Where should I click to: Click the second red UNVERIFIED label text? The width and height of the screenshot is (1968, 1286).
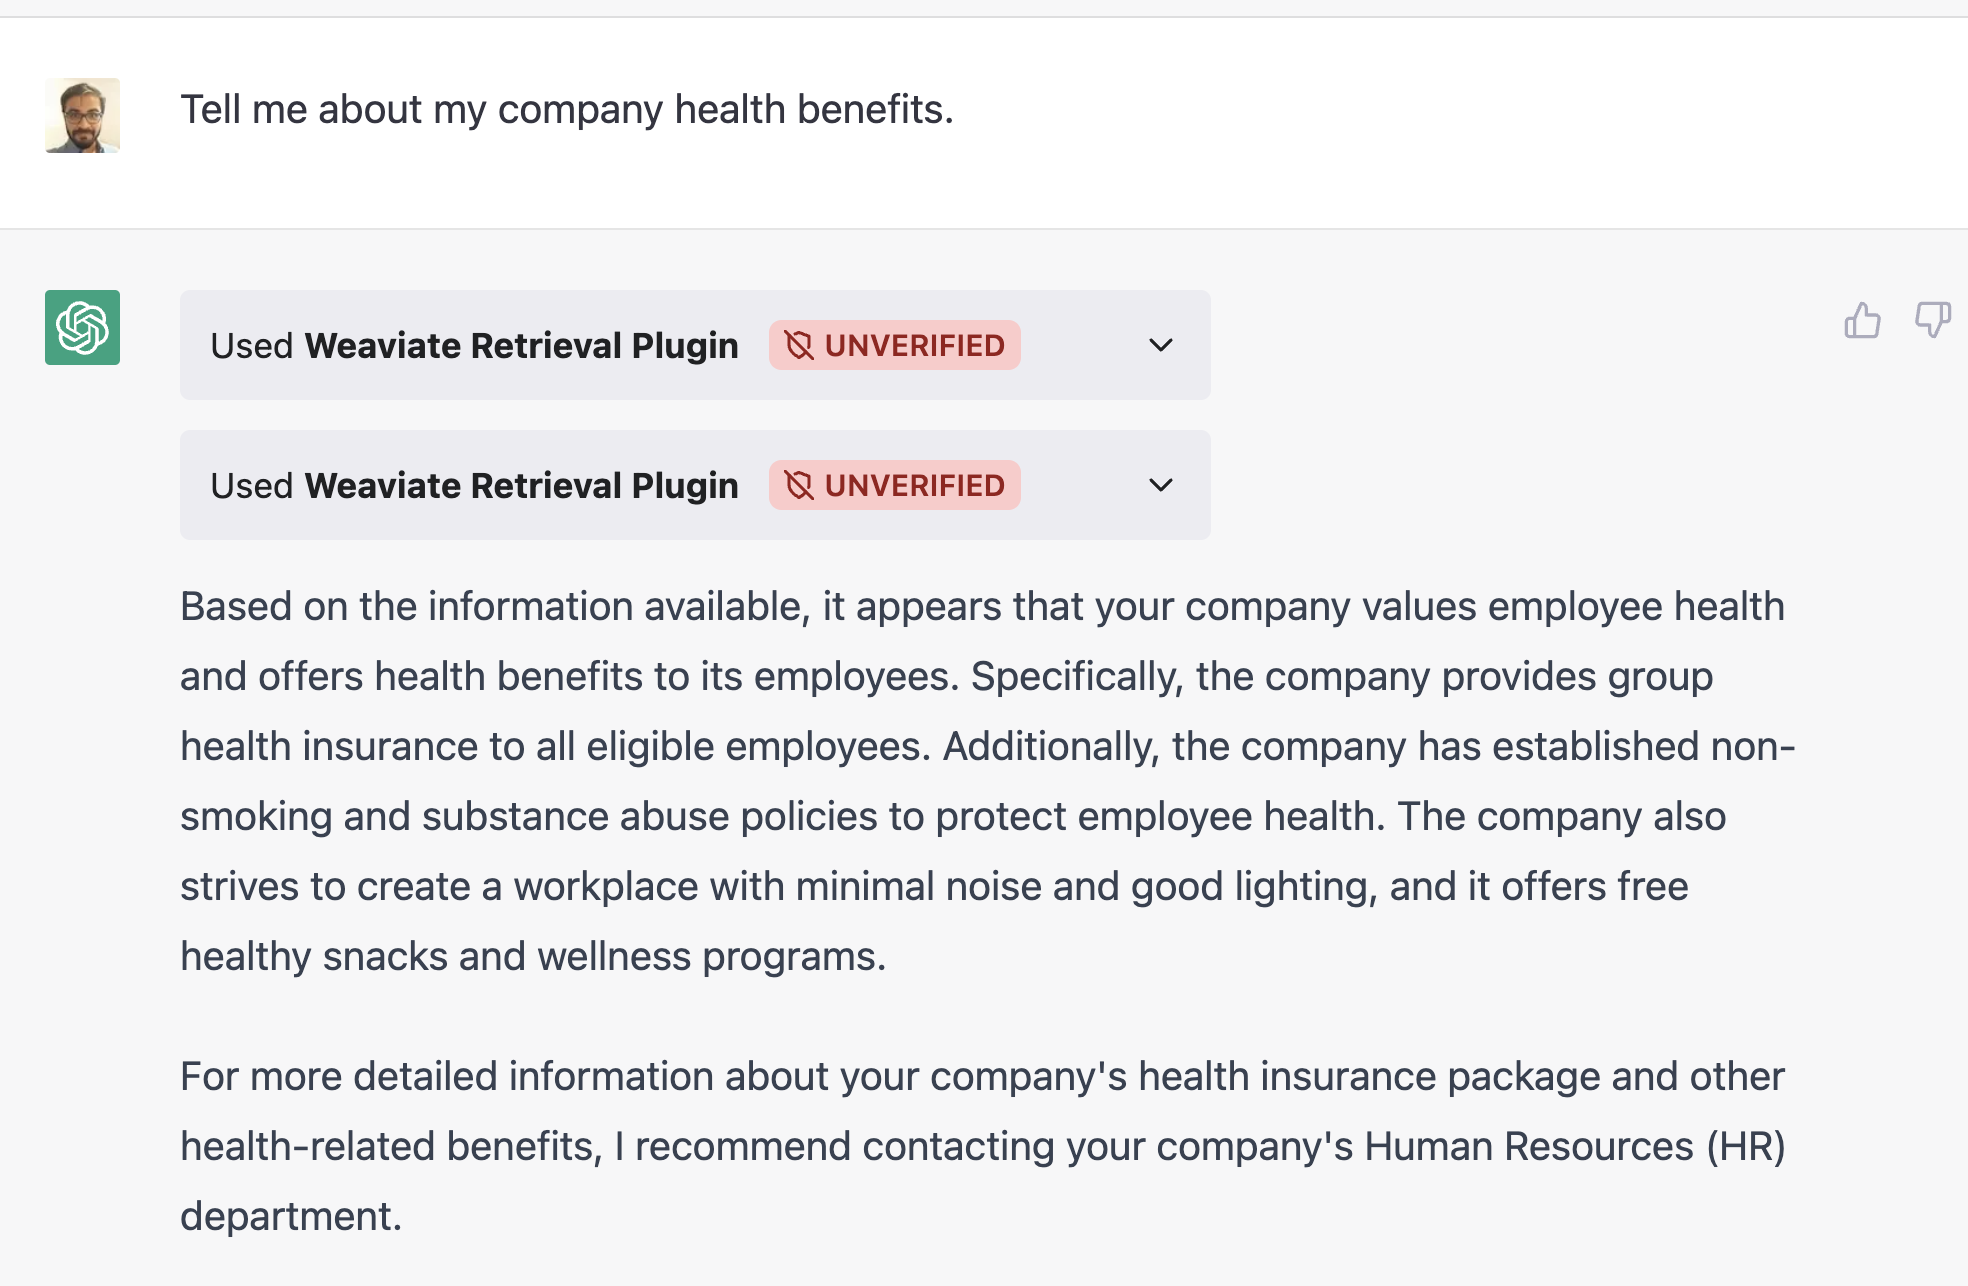914,486
